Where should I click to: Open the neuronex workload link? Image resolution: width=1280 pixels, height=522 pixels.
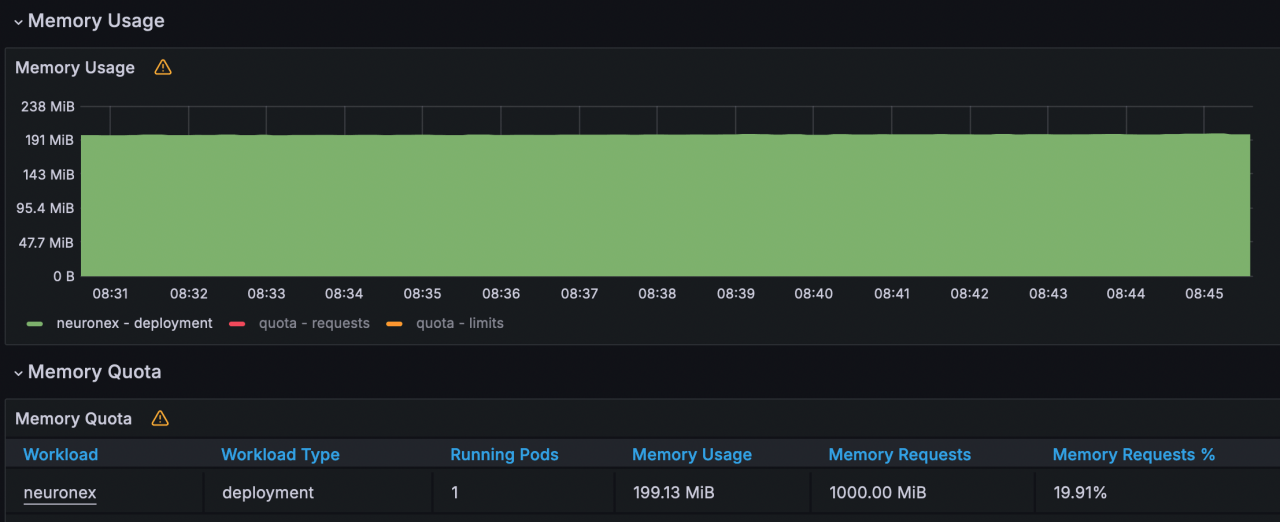pyautogui.click(x=60, y=493)
